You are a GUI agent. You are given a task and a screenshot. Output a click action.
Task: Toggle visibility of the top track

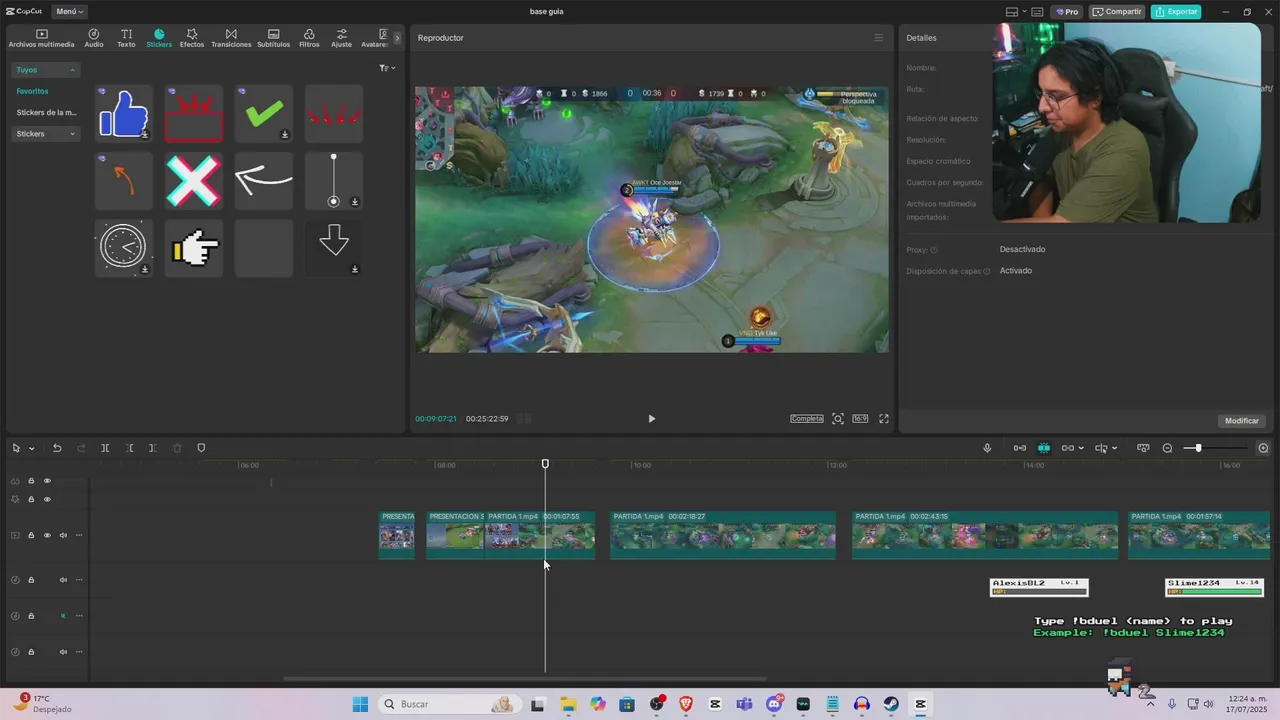pyautogui.click(x=47, y=481)
